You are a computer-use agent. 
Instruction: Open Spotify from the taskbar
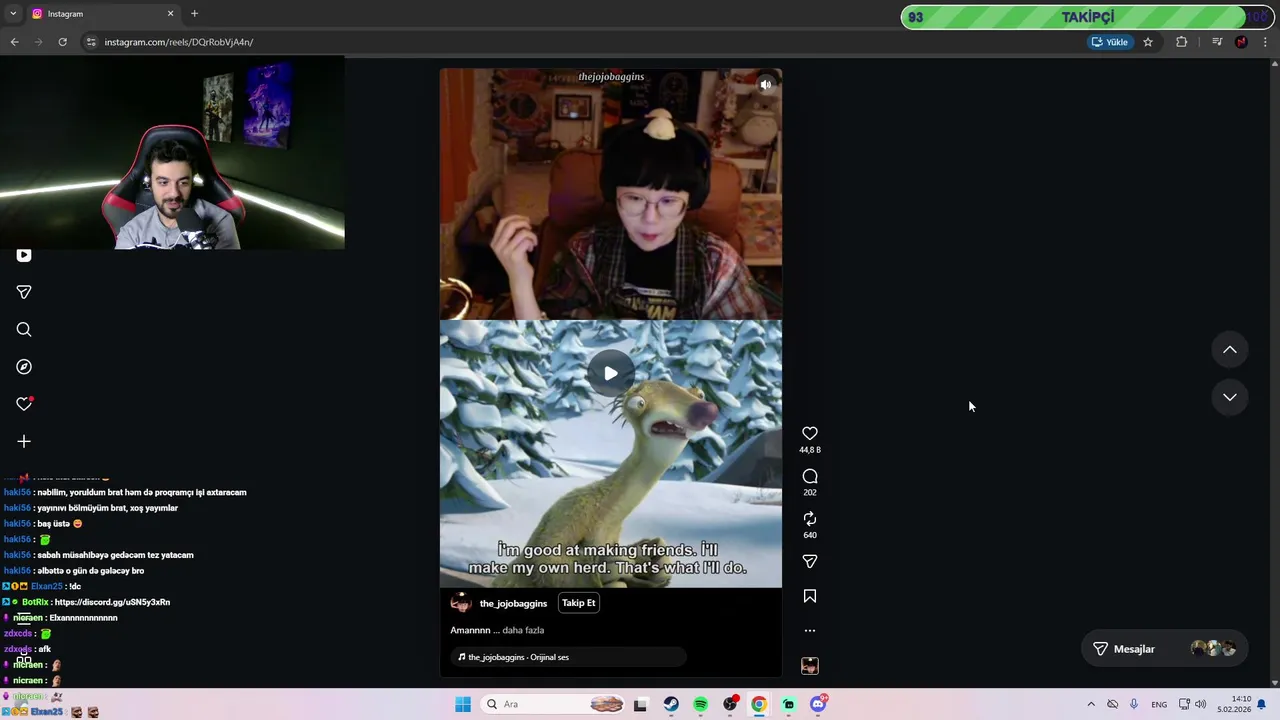(700, 704)
